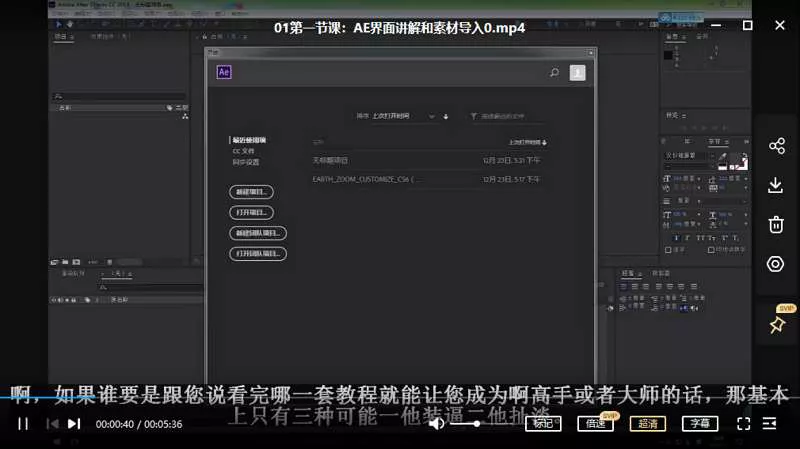Pause the video playback
800x449 pixels.
pos(22,423)
